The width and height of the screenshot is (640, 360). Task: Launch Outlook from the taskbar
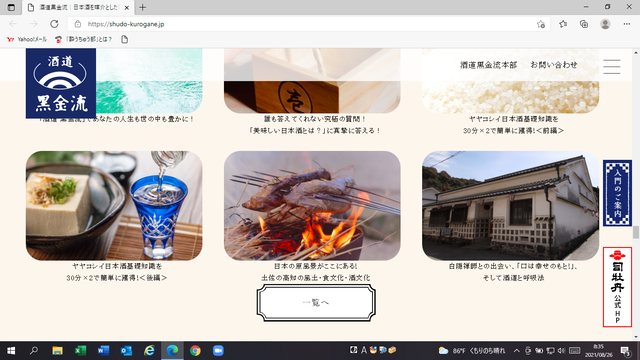(x=126, y=351)
